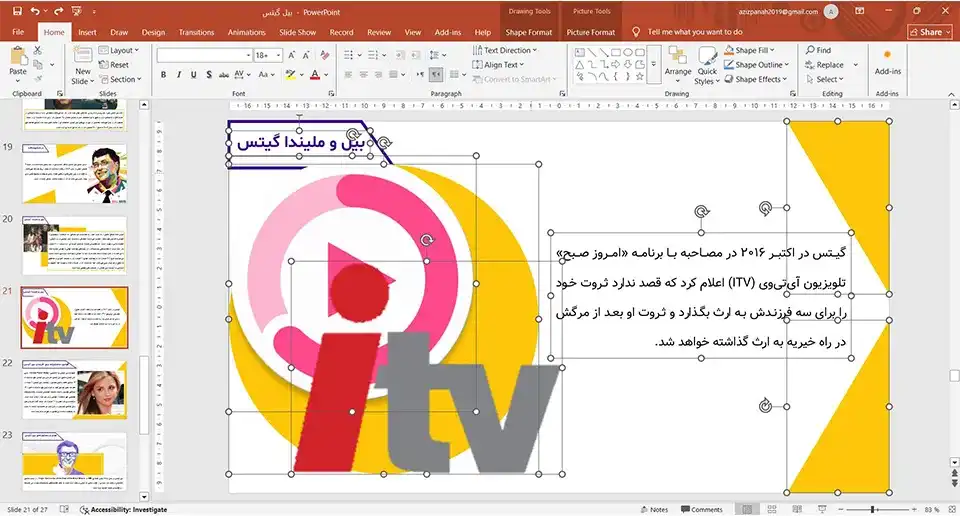960x516 pixels.
Task: Open the Shape Outline dropdown
Action: tap(756, 64)
